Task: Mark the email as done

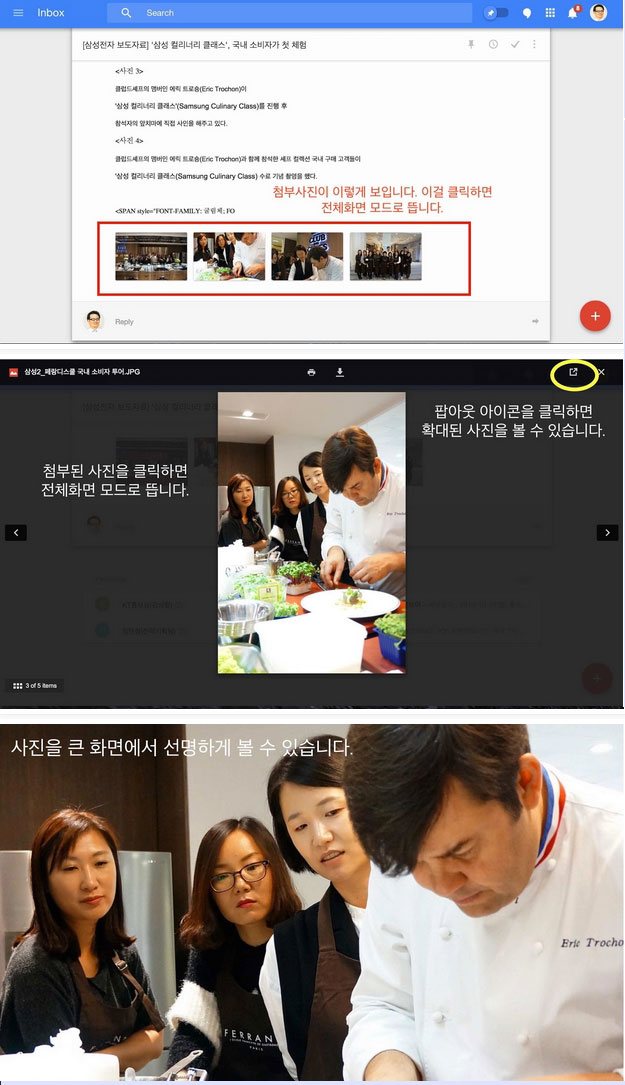Action: (515, 45)
